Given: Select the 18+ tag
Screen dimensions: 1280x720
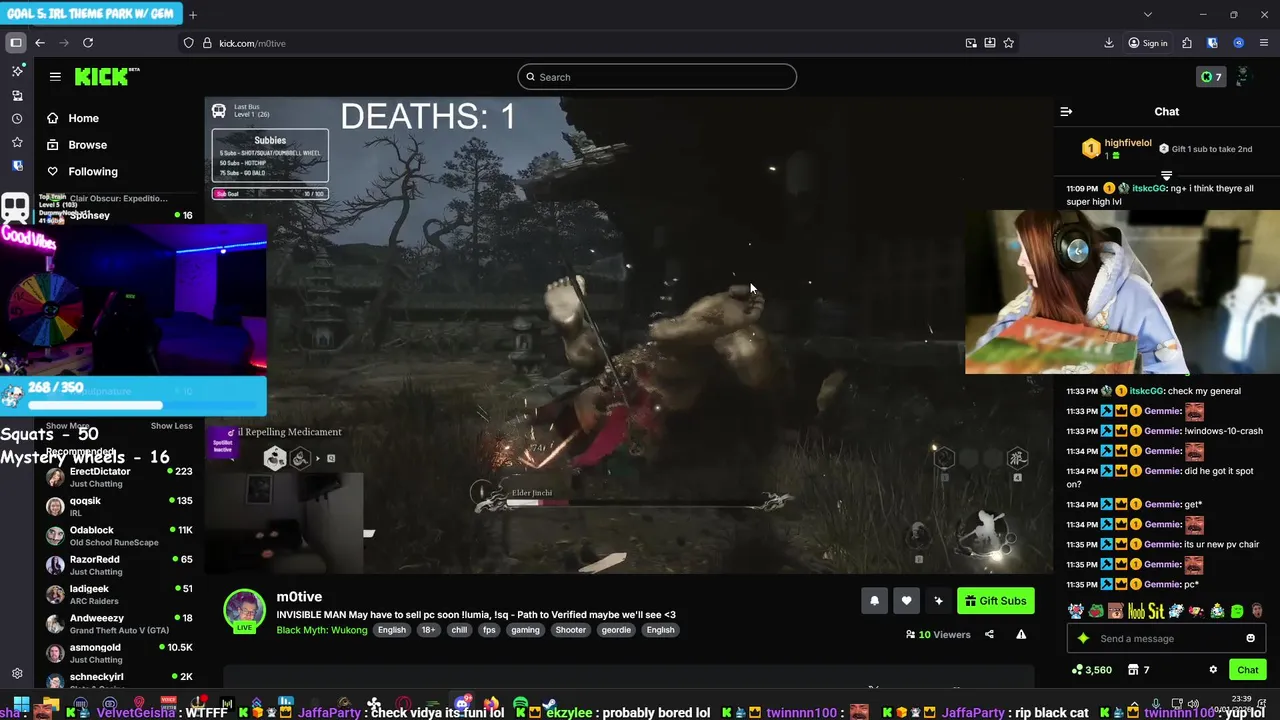Looking at the screenshot, I should click(x=428, y=630).
